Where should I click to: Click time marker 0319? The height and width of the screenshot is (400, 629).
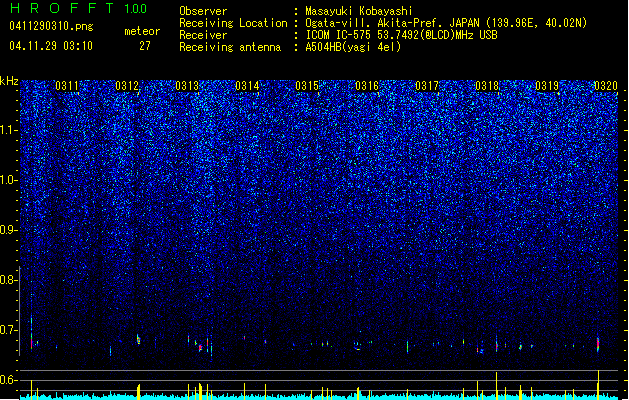point(547,86)
